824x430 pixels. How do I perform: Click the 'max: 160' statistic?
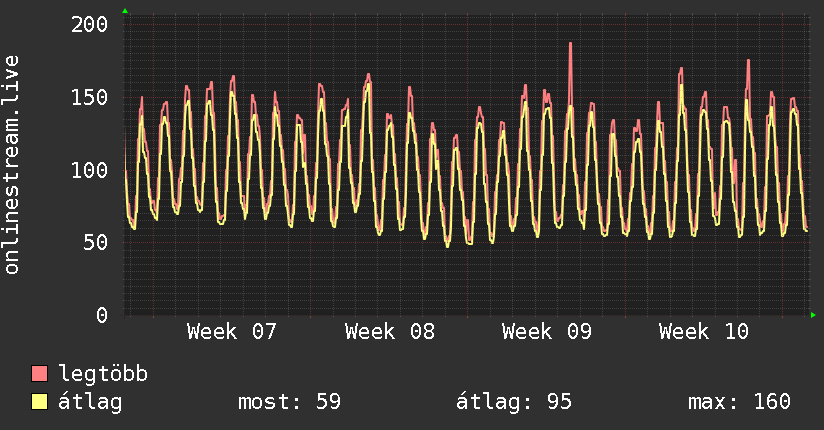pyautogui.click(x=739, y=402)
